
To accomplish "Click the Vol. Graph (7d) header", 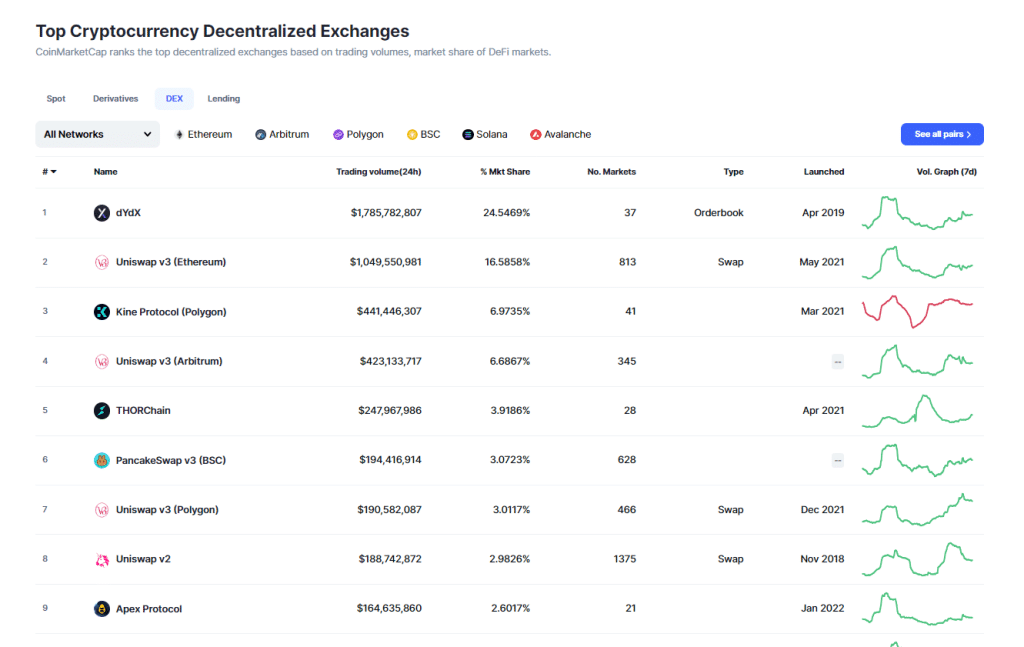I will pyautogui.click(x=946, y=172).
